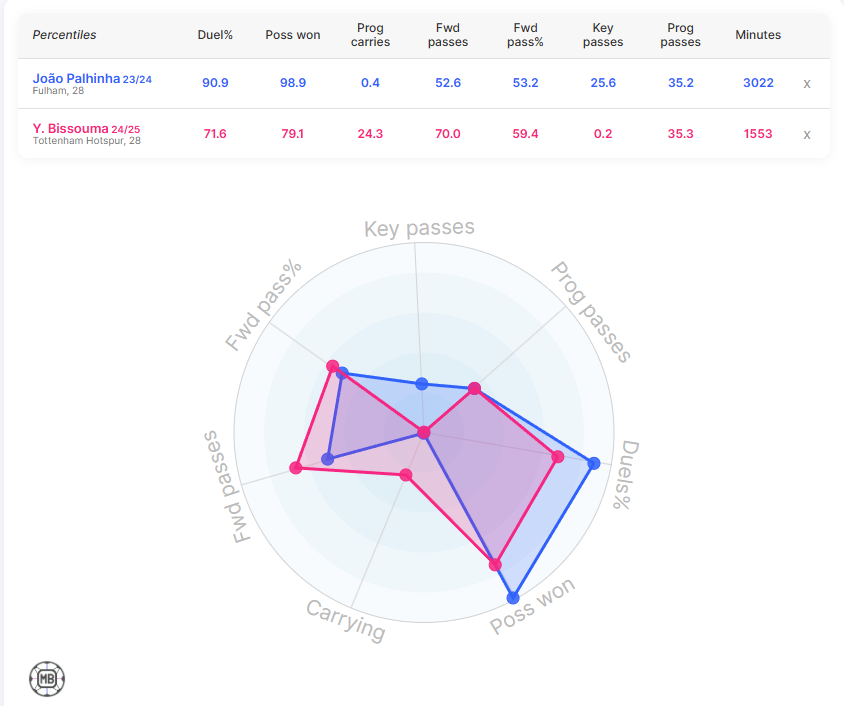The height and width of the screenshot is (706, 844).
Task: Sort by Duel% column header
Action: pyautogui.click(x=215, y=35)
